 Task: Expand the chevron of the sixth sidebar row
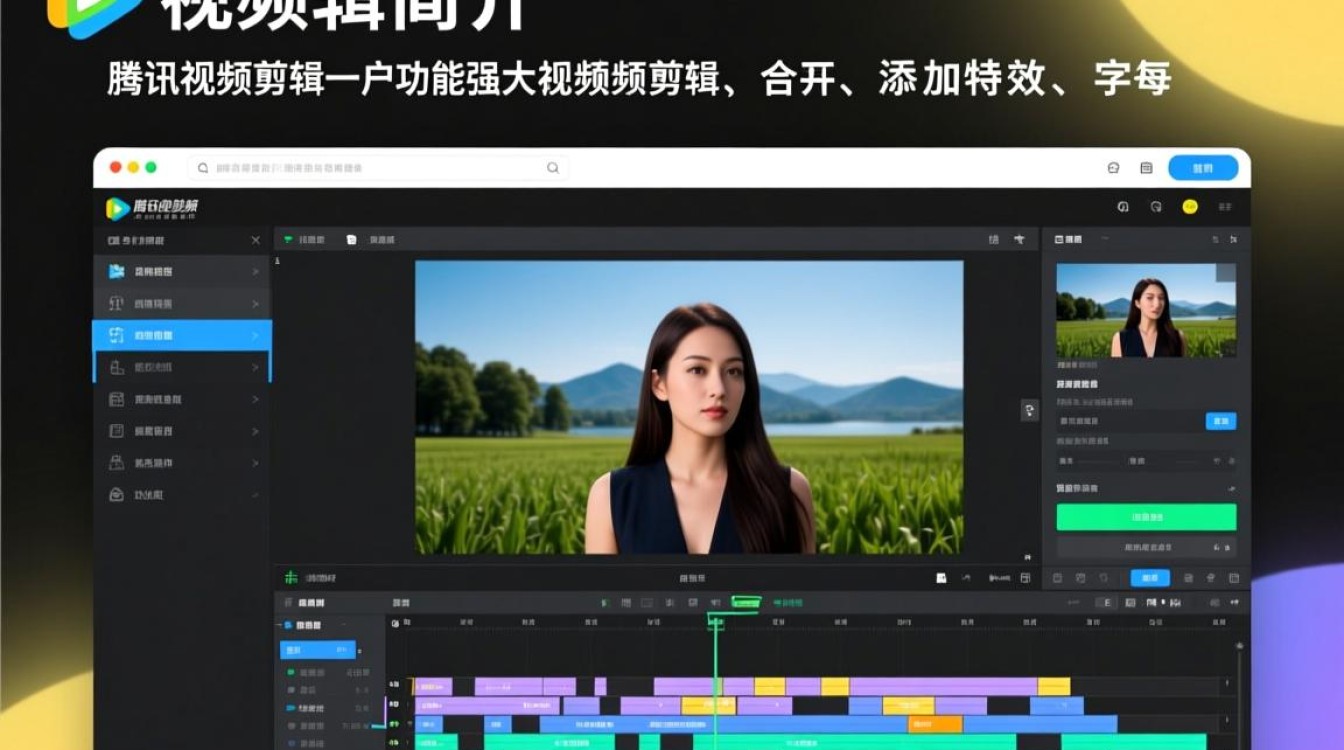(255, 431)
